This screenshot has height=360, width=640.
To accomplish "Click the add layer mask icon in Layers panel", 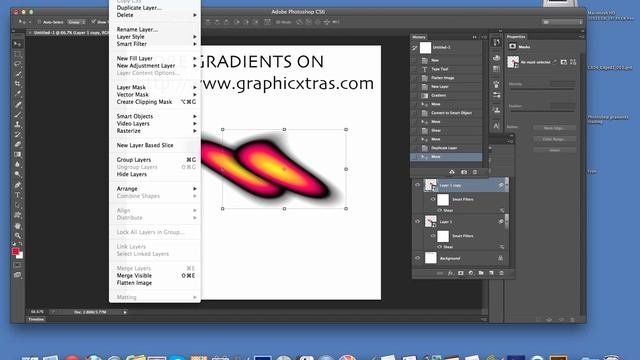I will tap(460, 273).
